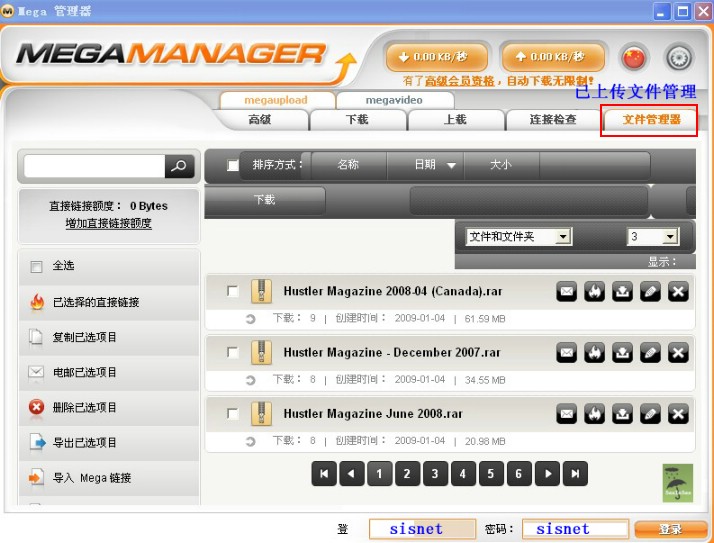Email the June 2008.rar file
714x543 pixels.
coord(566,414)
